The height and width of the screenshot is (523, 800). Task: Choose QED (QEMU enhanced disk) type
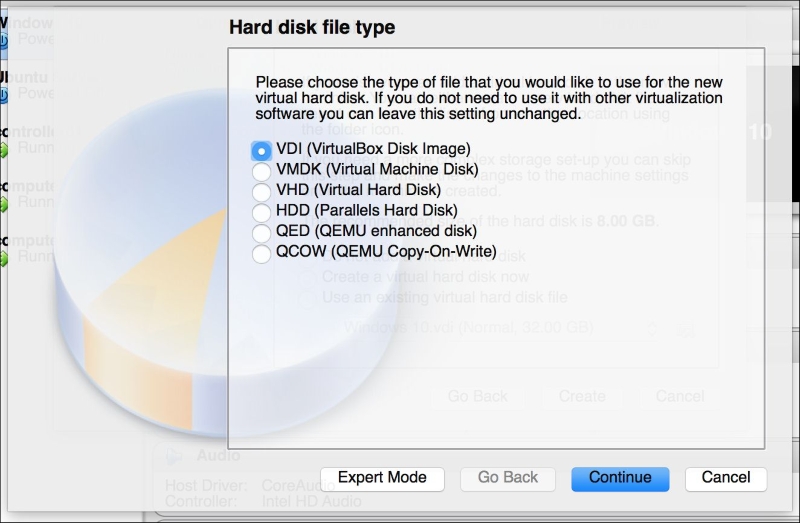(x=261, y=233)
